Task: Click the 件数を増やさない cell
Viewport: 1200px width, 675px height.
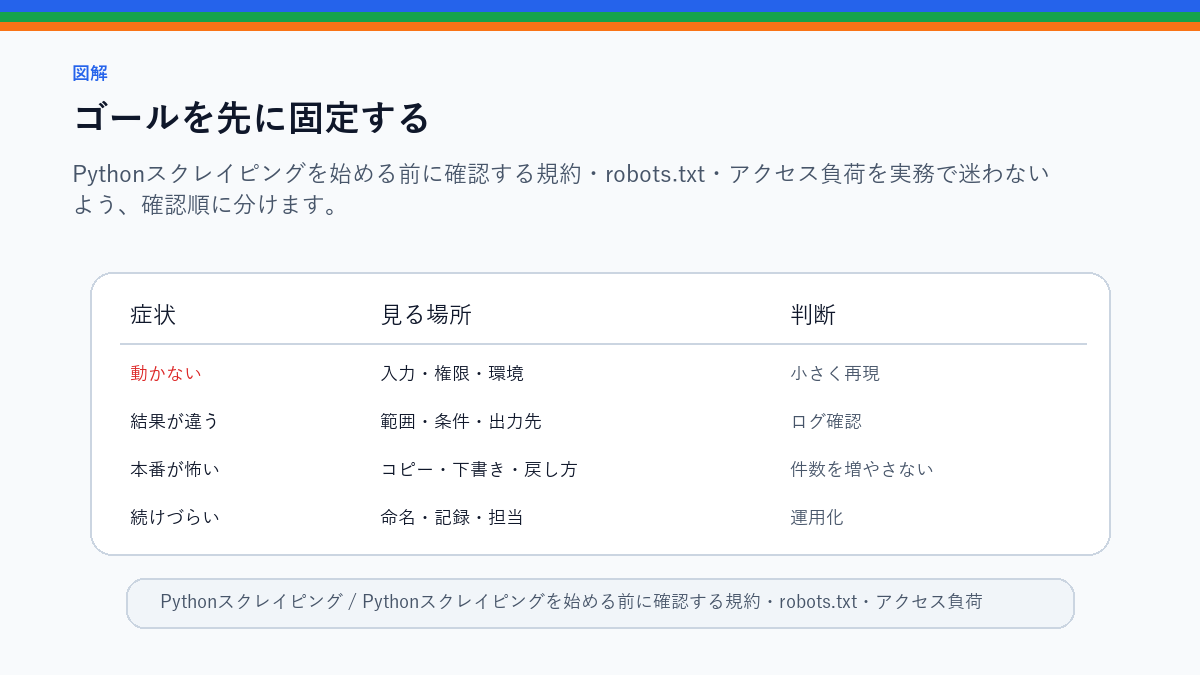Action: (x=862, y=469)
